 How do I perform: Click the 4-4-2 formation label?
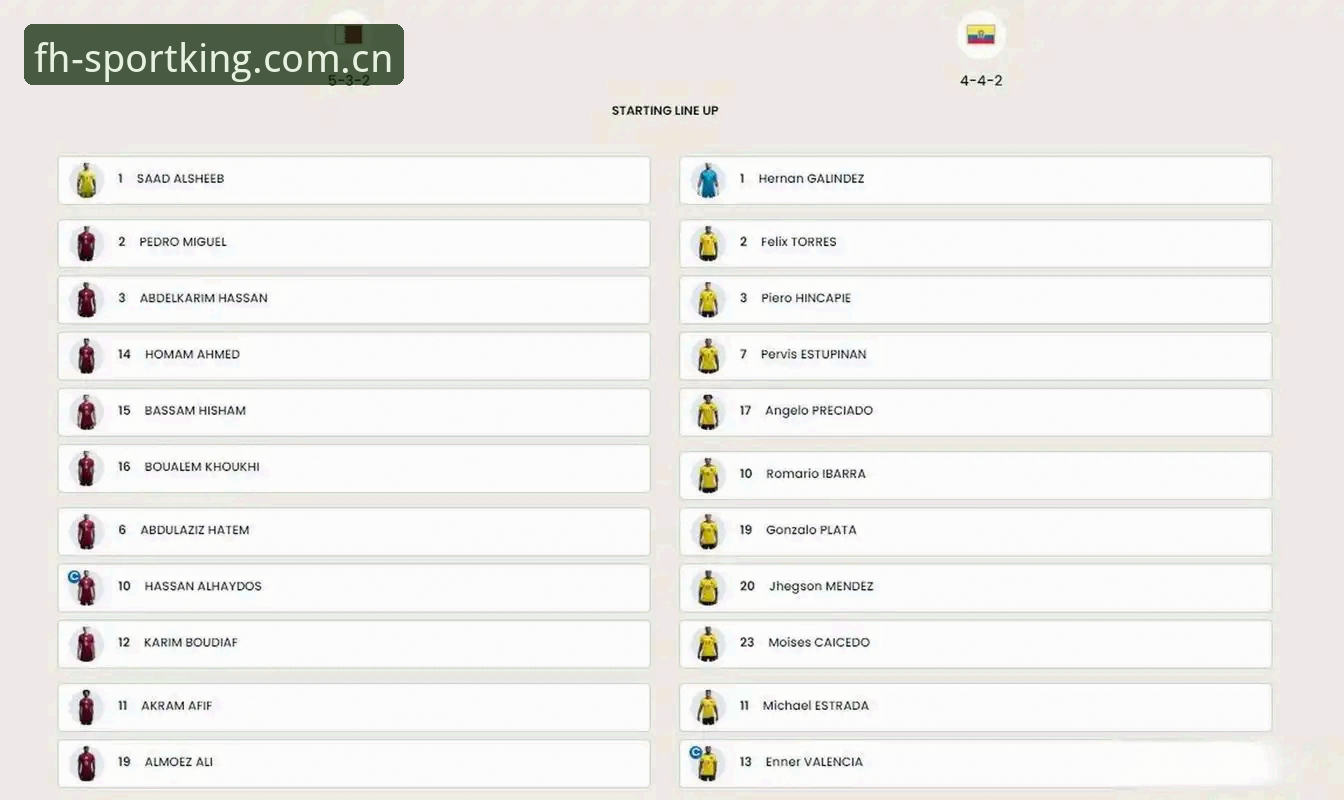[x=981, y=81]
